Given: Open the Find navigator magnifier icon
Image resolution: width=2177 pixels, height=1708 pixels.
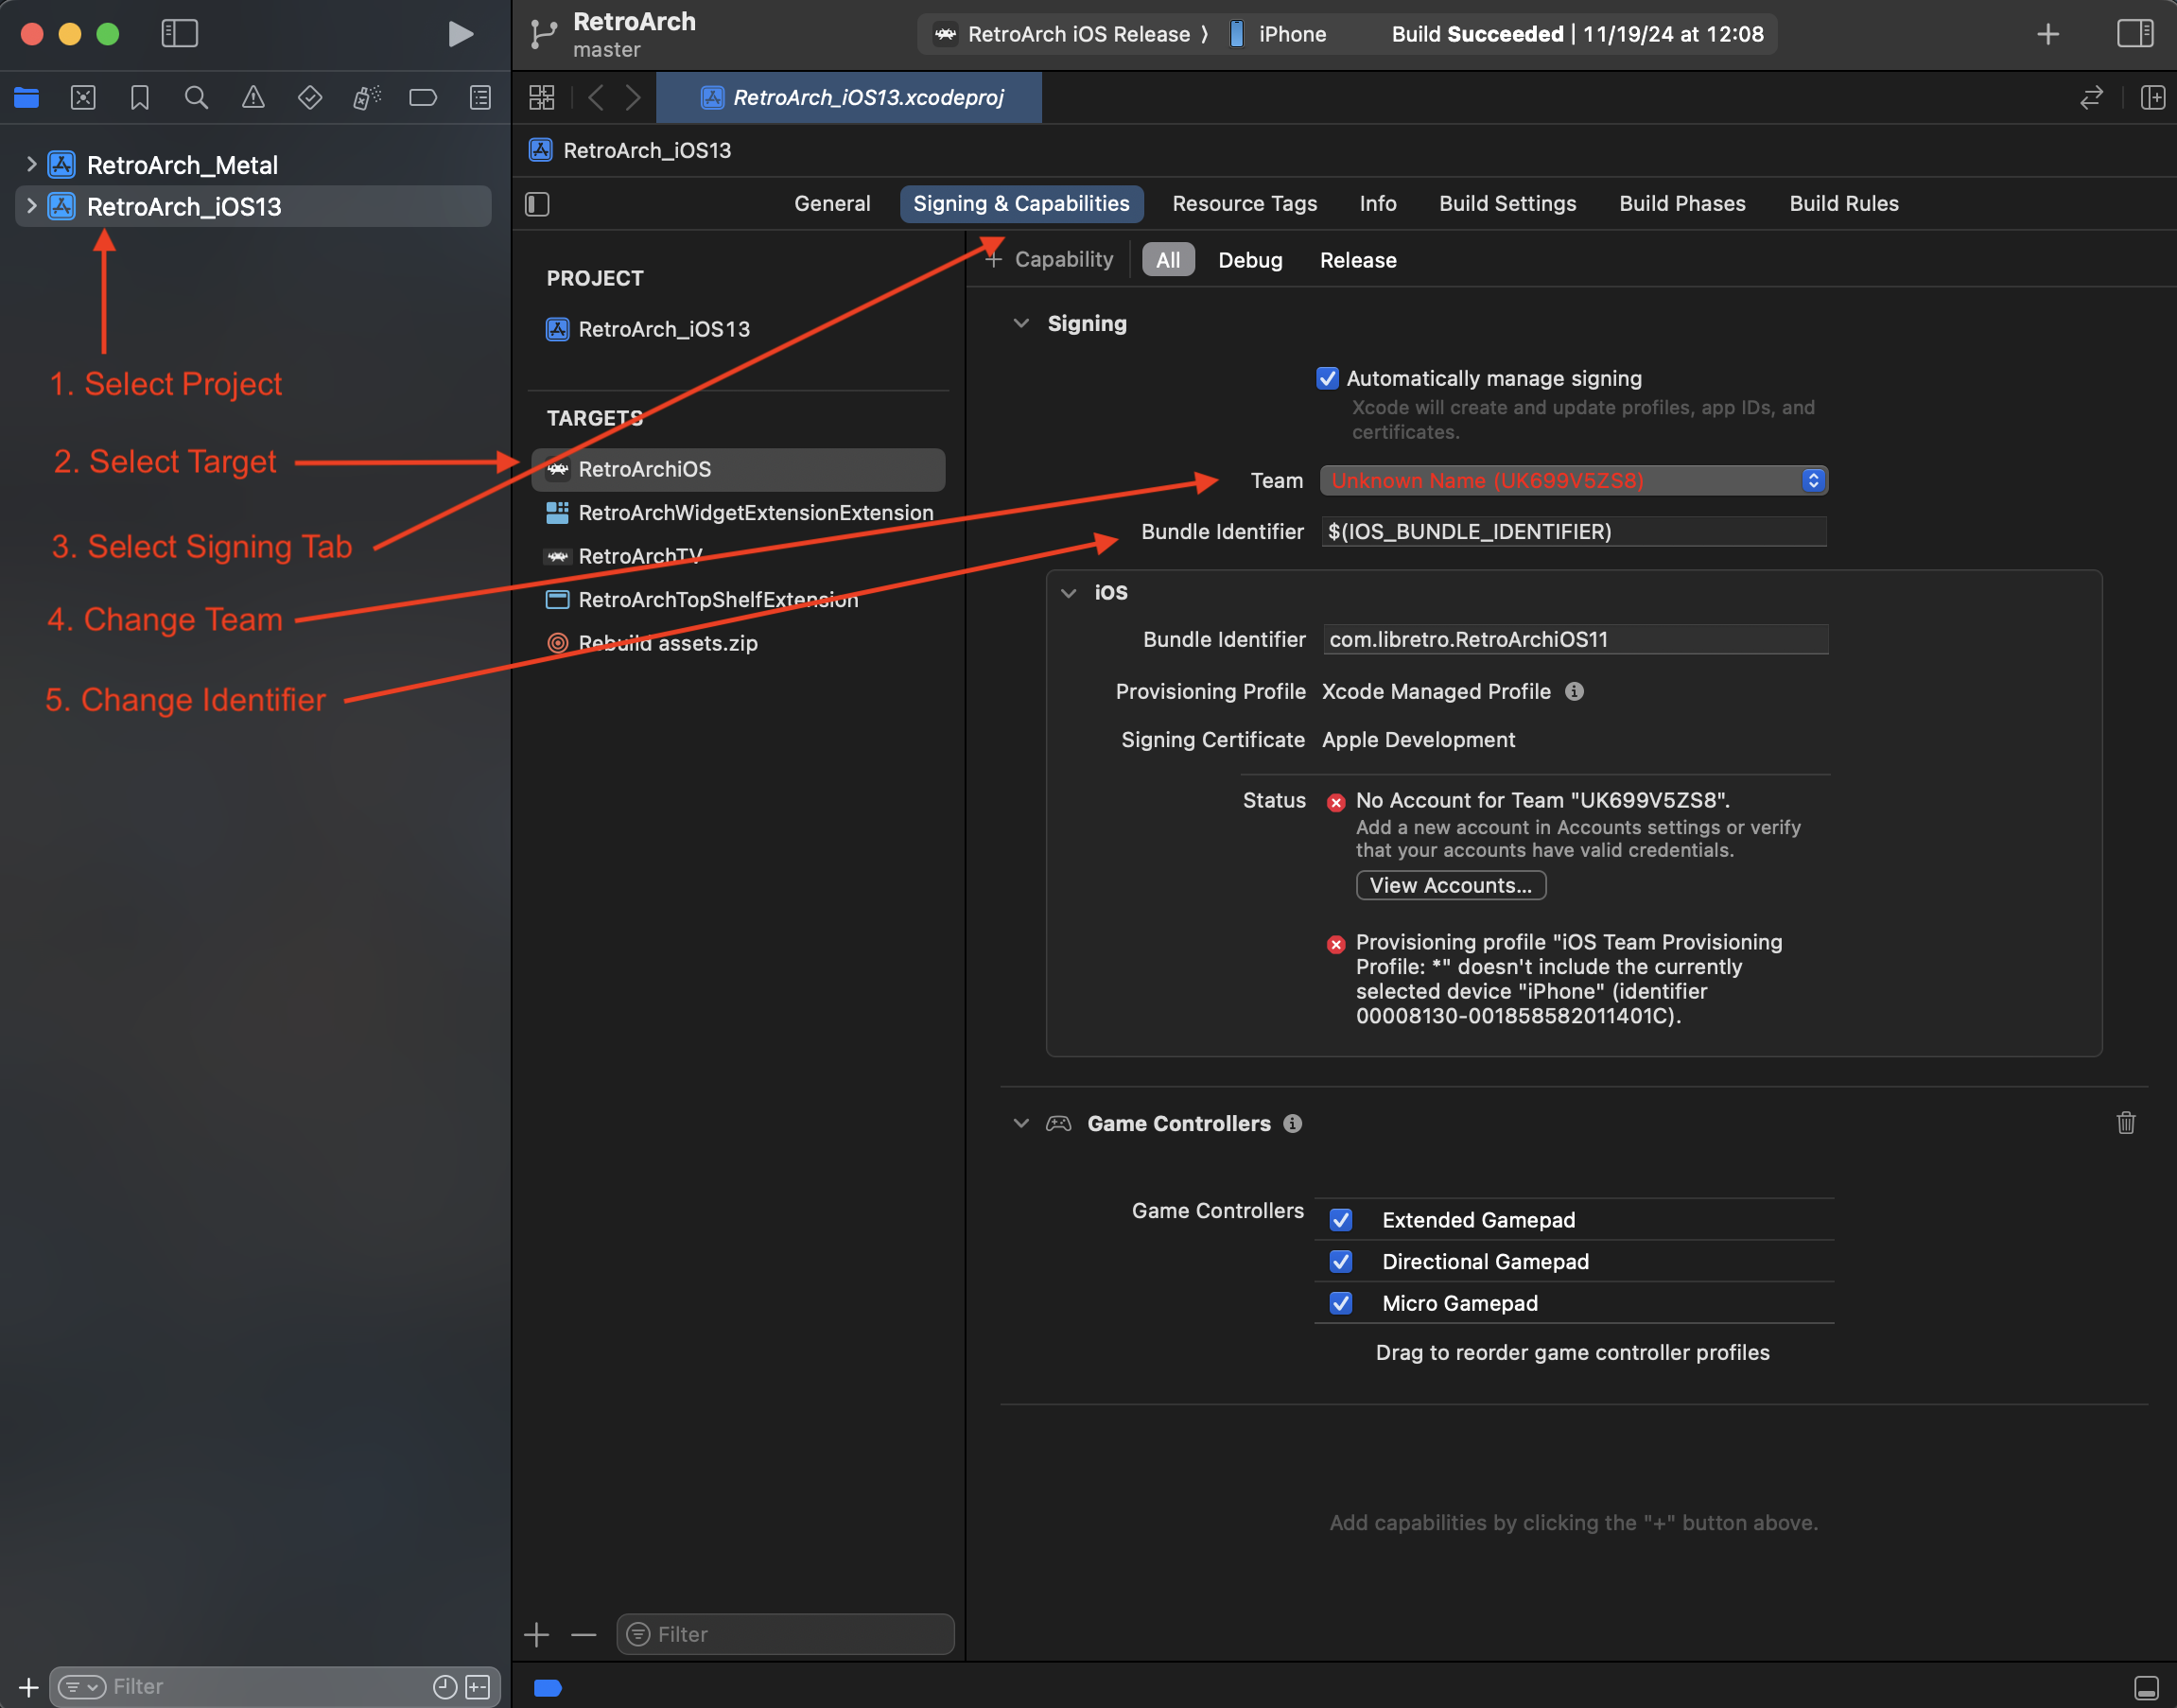Looking at the screenshot, I should tap(196, 98).
